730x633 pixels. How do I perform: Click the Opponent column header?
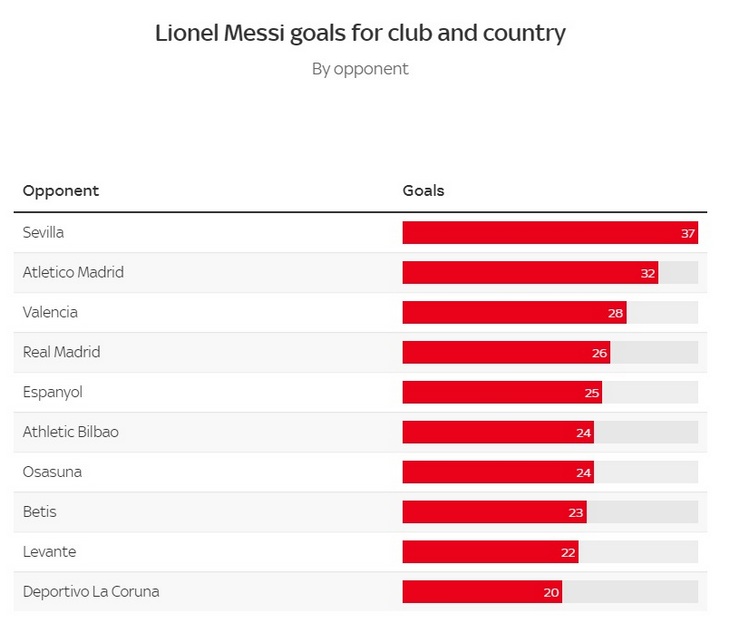pos(61,191)
